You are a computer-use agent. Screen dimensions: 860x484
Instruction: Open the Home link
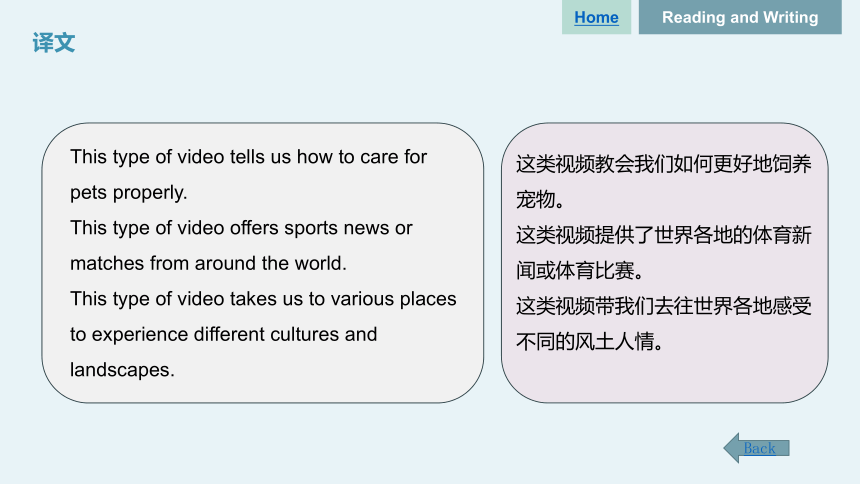(x=596, y=18)
